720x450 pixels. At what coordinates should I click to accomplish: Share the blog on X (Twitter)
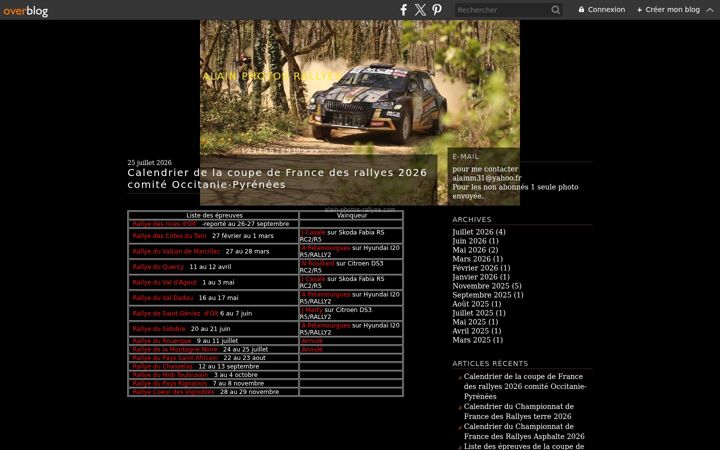tap(420, 10)
